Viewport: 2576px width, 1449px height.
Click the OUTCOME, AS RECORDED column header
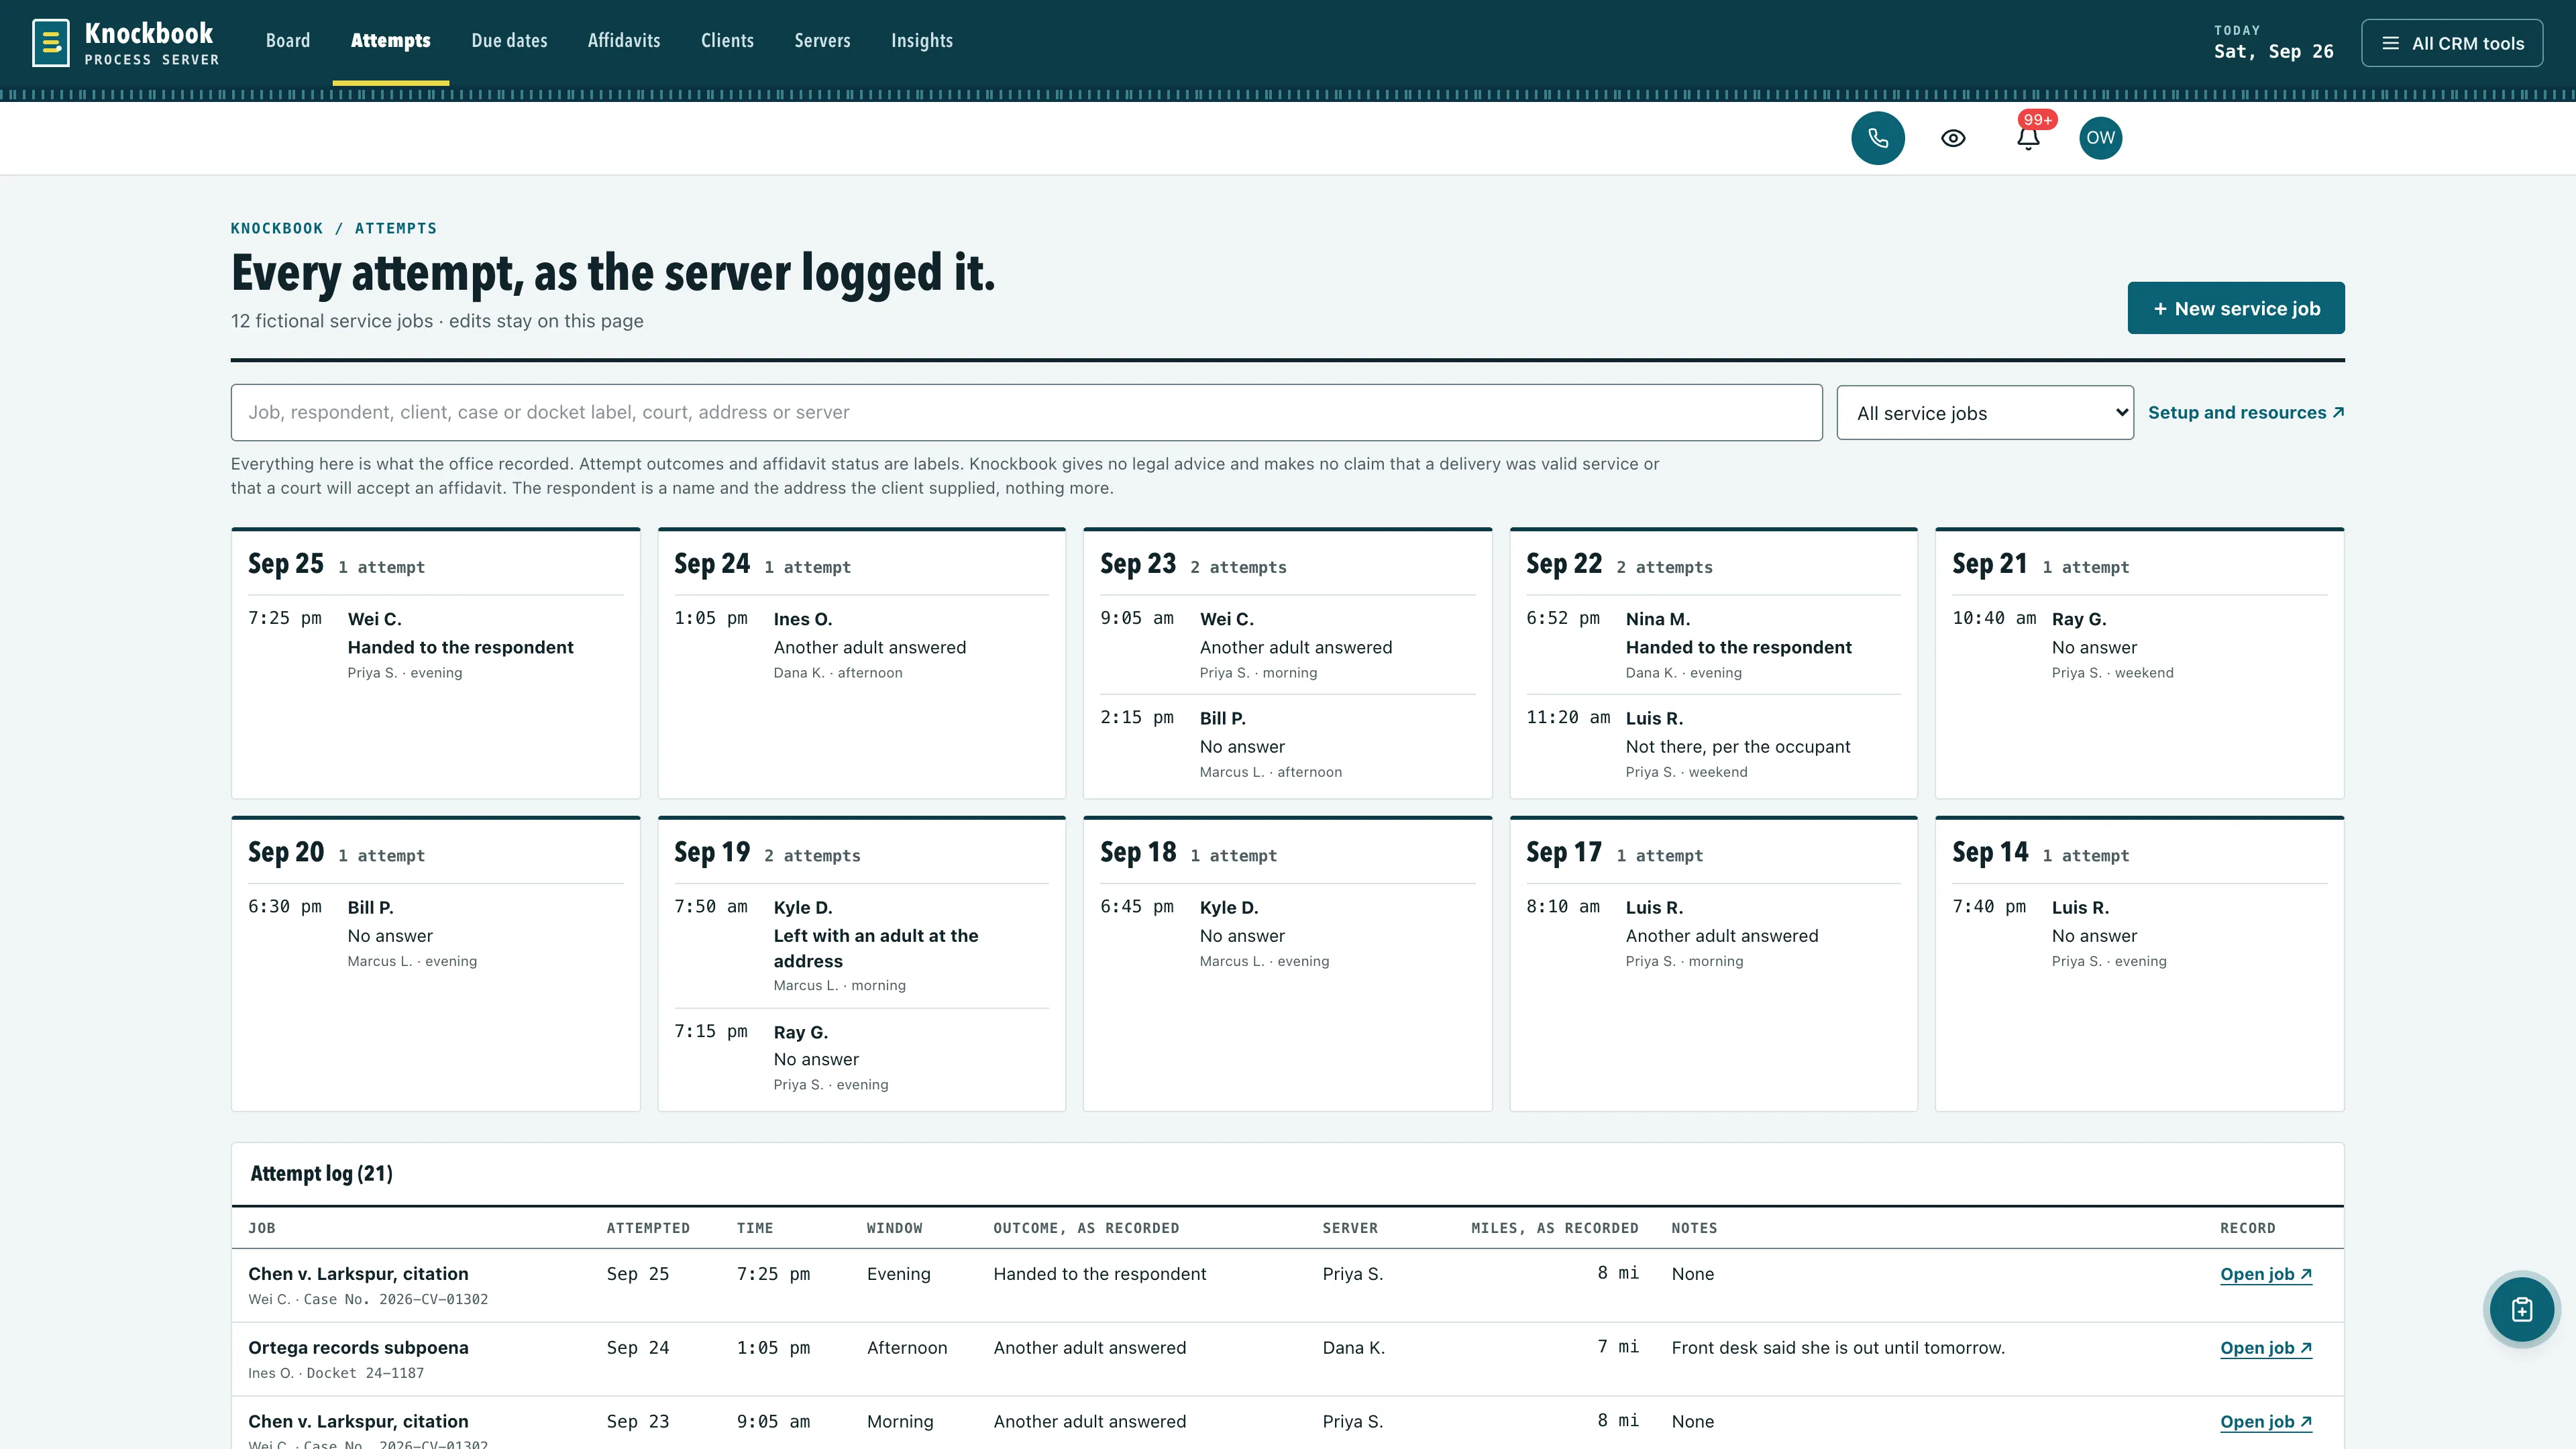click(x=1086, y=1228)
